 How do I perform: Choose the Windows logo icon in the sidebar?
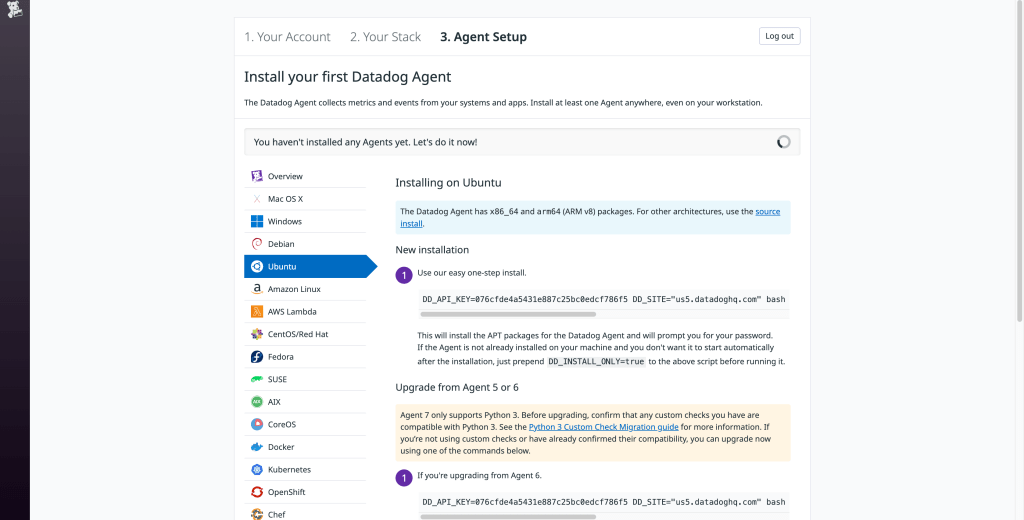257,221
